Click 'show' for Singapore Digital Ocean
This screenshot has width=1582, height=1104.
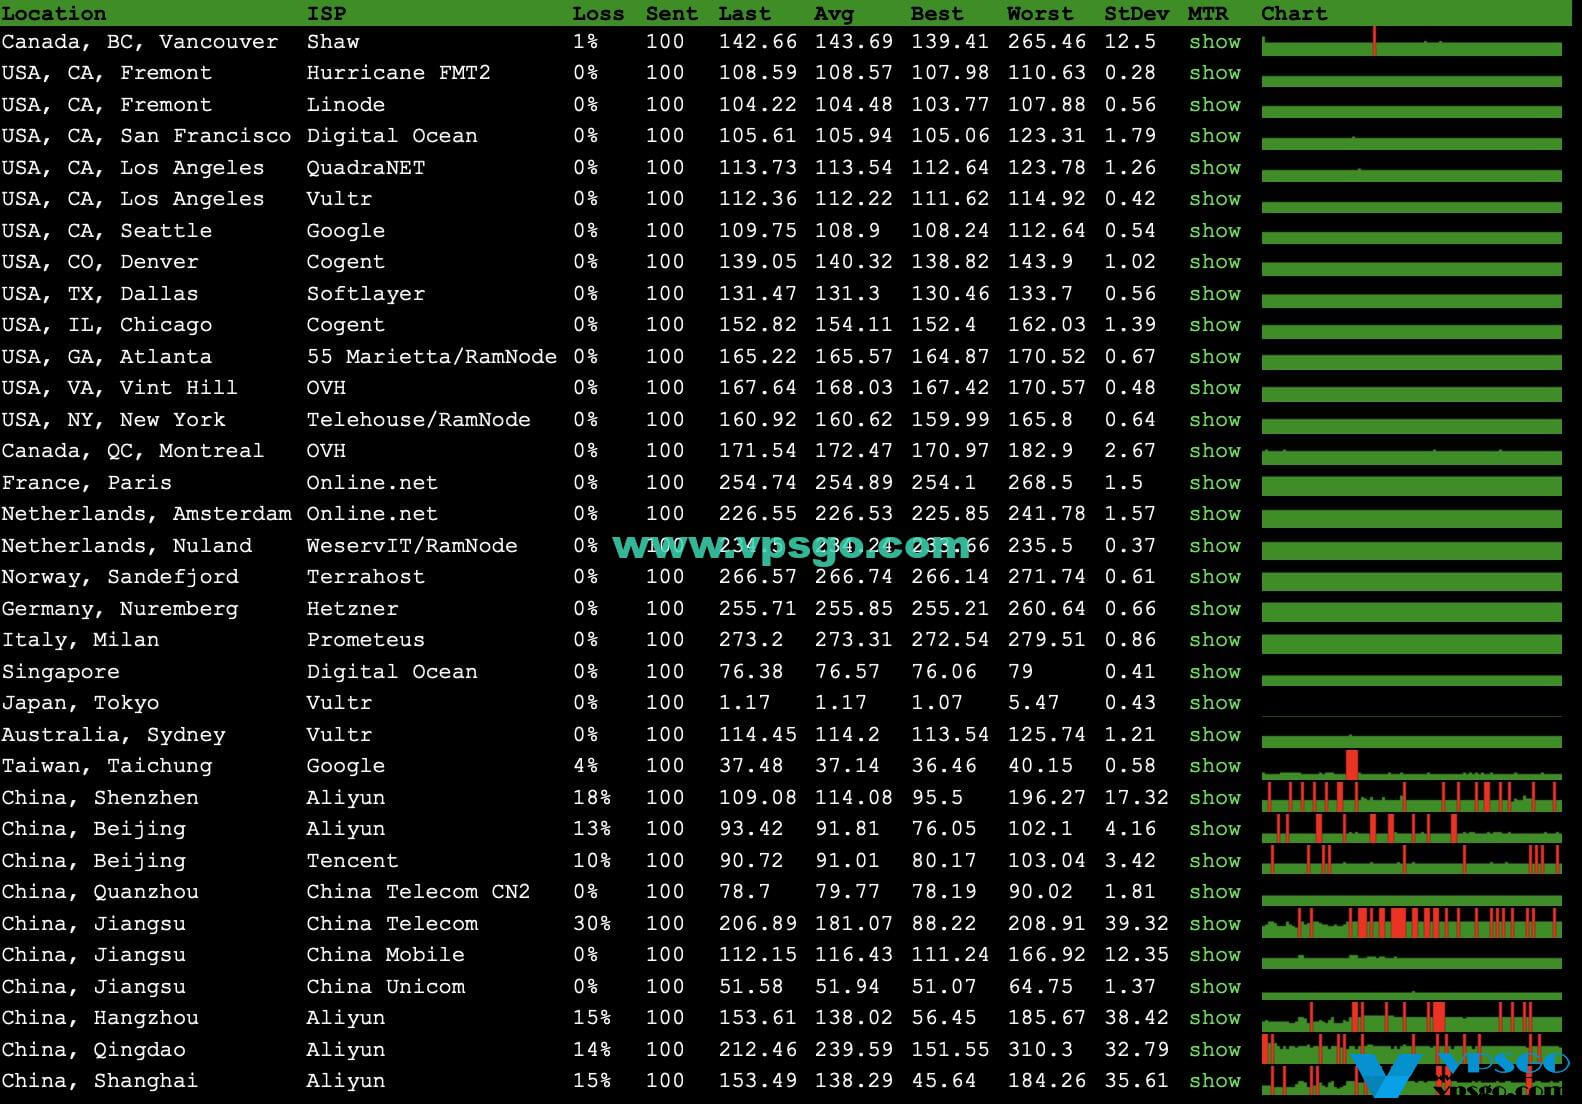click(x=1214, y=672)
